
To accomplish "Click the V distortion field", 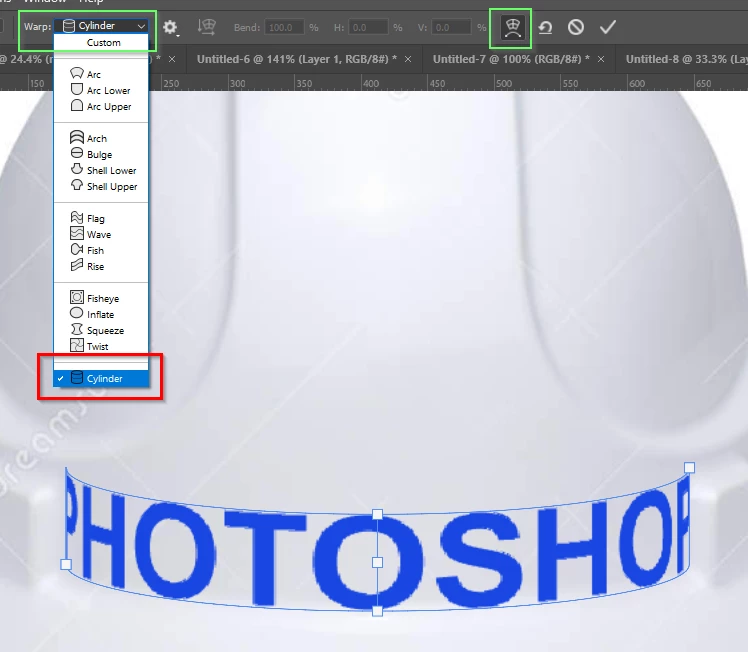I will click(451, 27).
